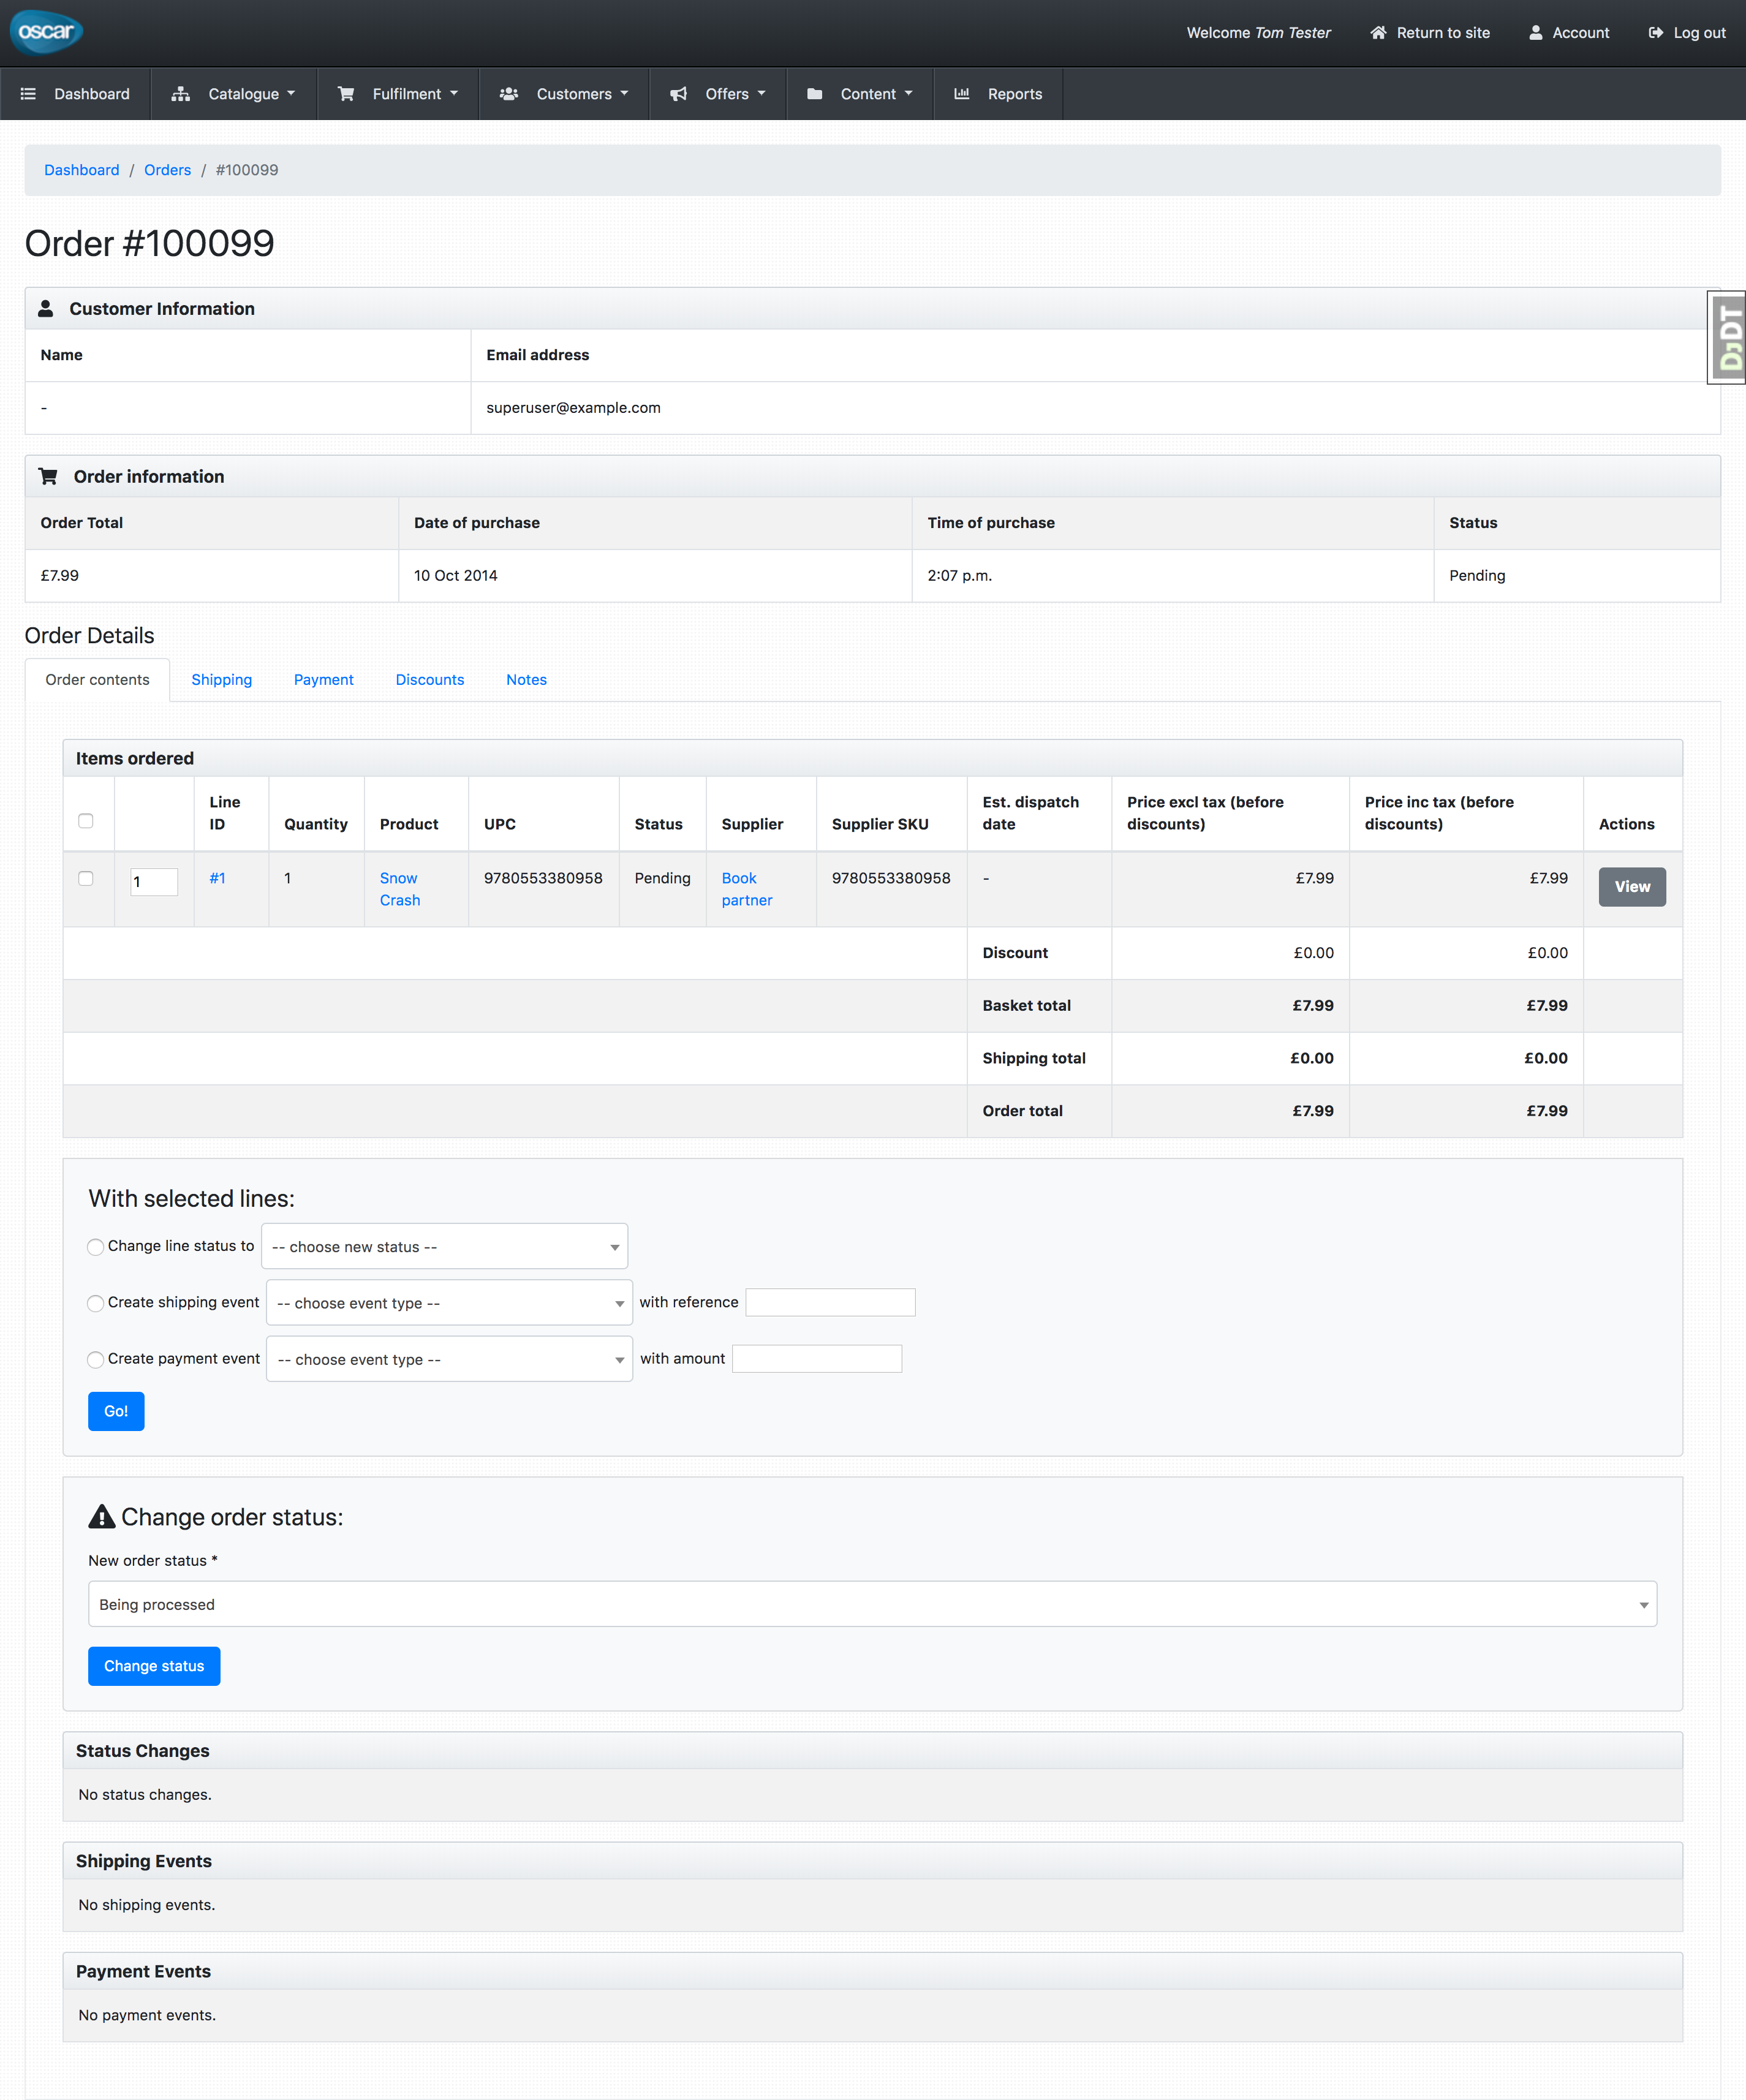Click the Customers group icon

(509, 94)
